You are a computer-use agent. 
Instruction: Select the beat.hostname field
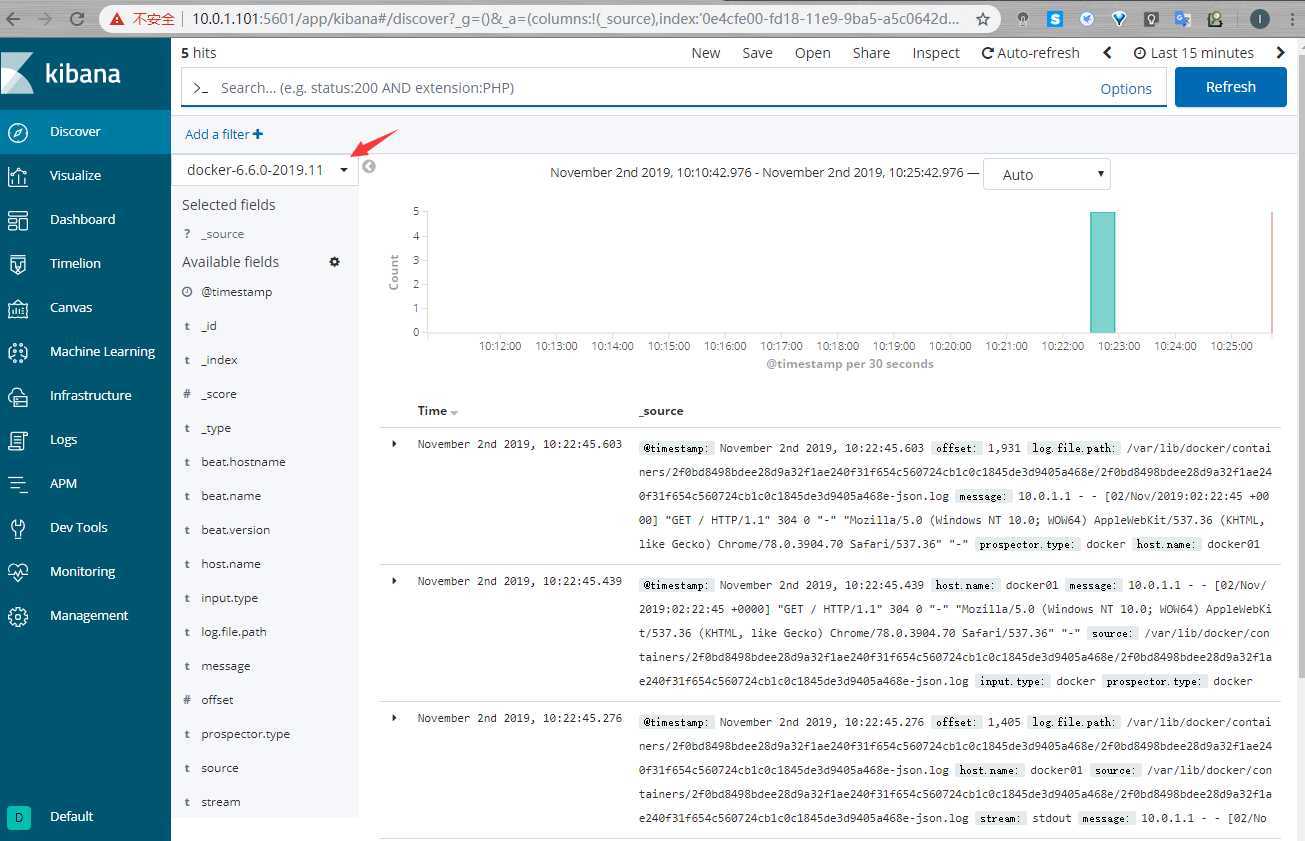243,461
